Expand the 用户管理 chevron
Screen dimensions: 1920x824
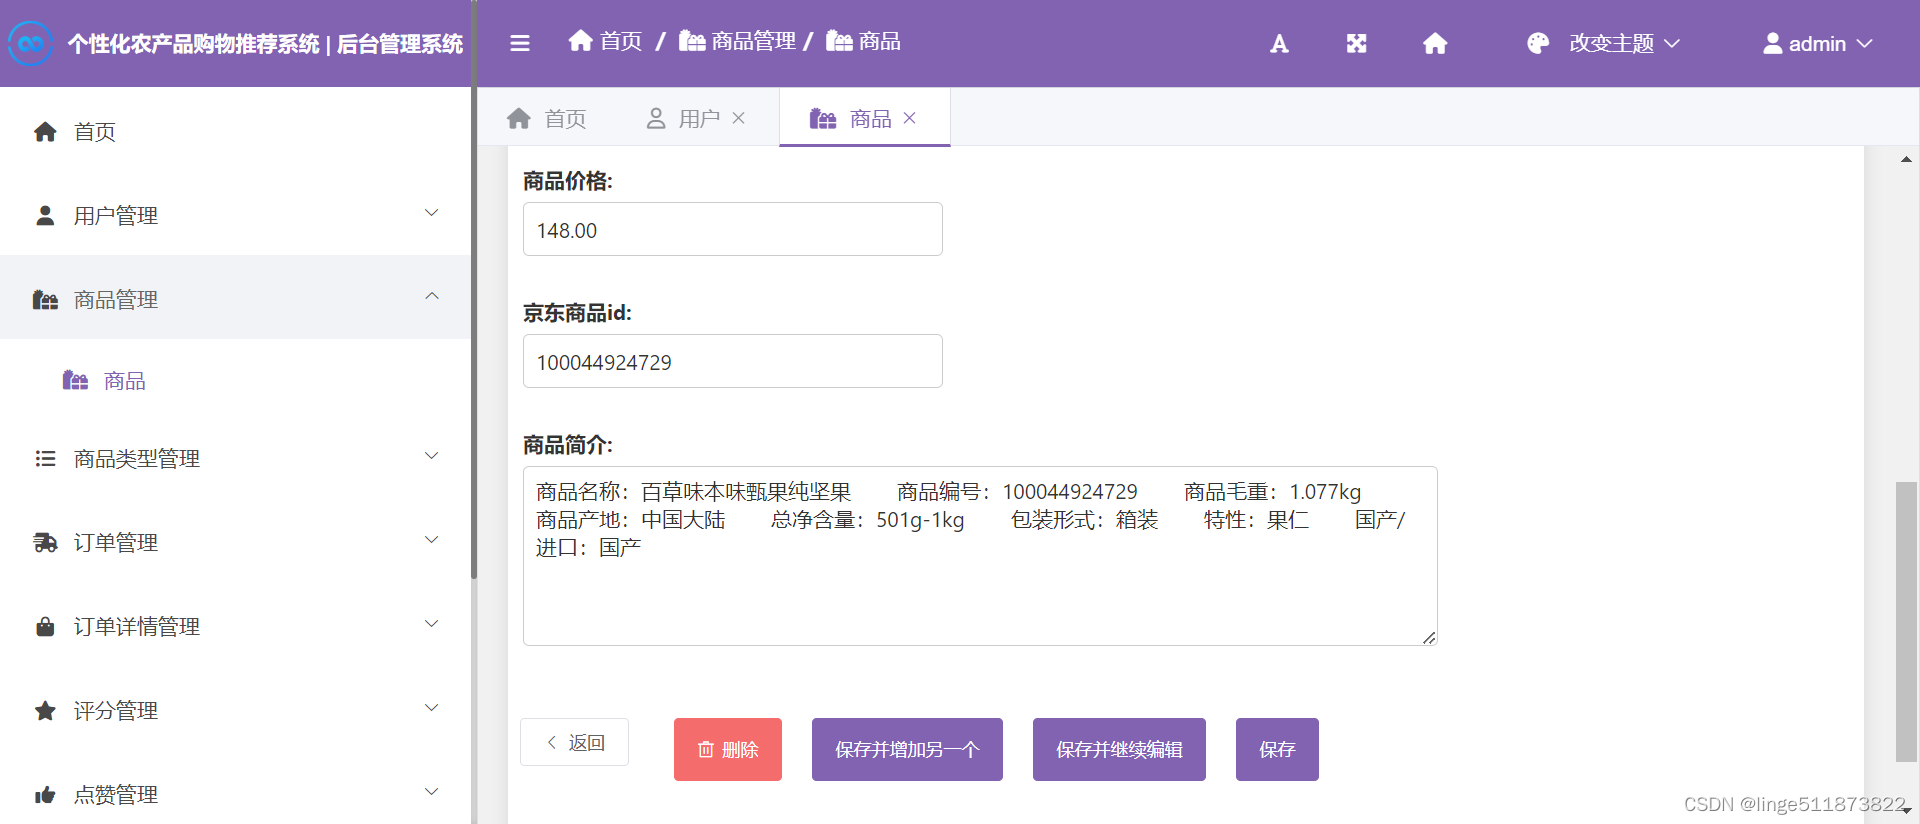tap(432, 213)
